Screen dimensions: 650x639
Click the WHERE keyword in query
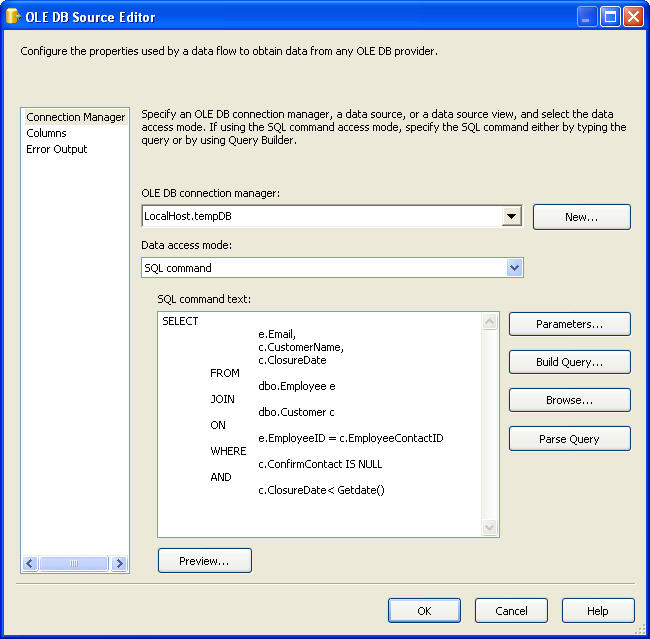[x=228, y=451]
